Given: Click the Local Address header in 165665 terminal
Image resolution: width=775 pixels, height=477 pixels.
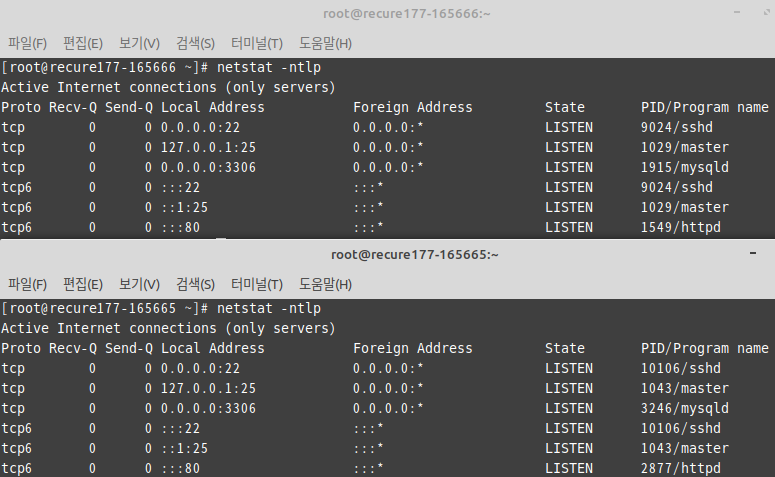Looking at the screenshot, I should (x=213, y=348).
